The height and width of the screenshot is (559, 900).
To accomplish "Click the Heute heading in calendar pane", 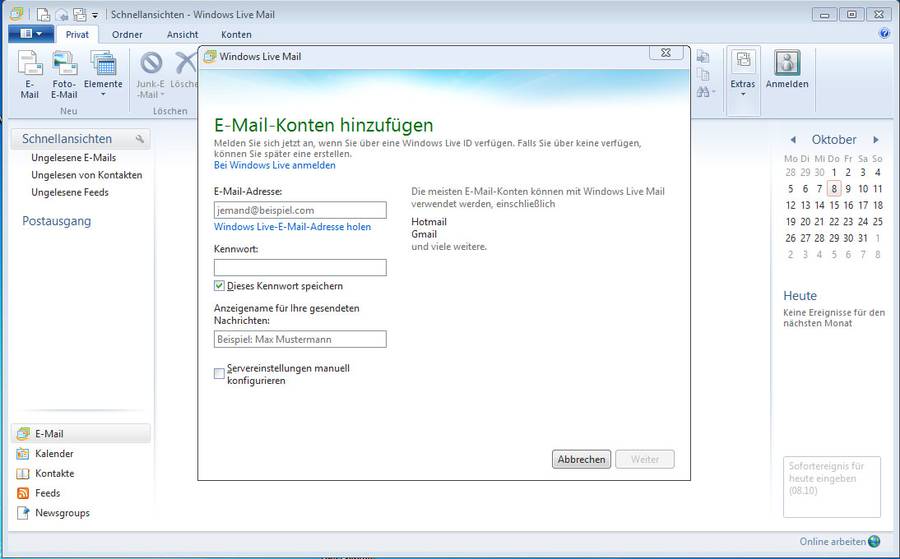I will (800, 296).
